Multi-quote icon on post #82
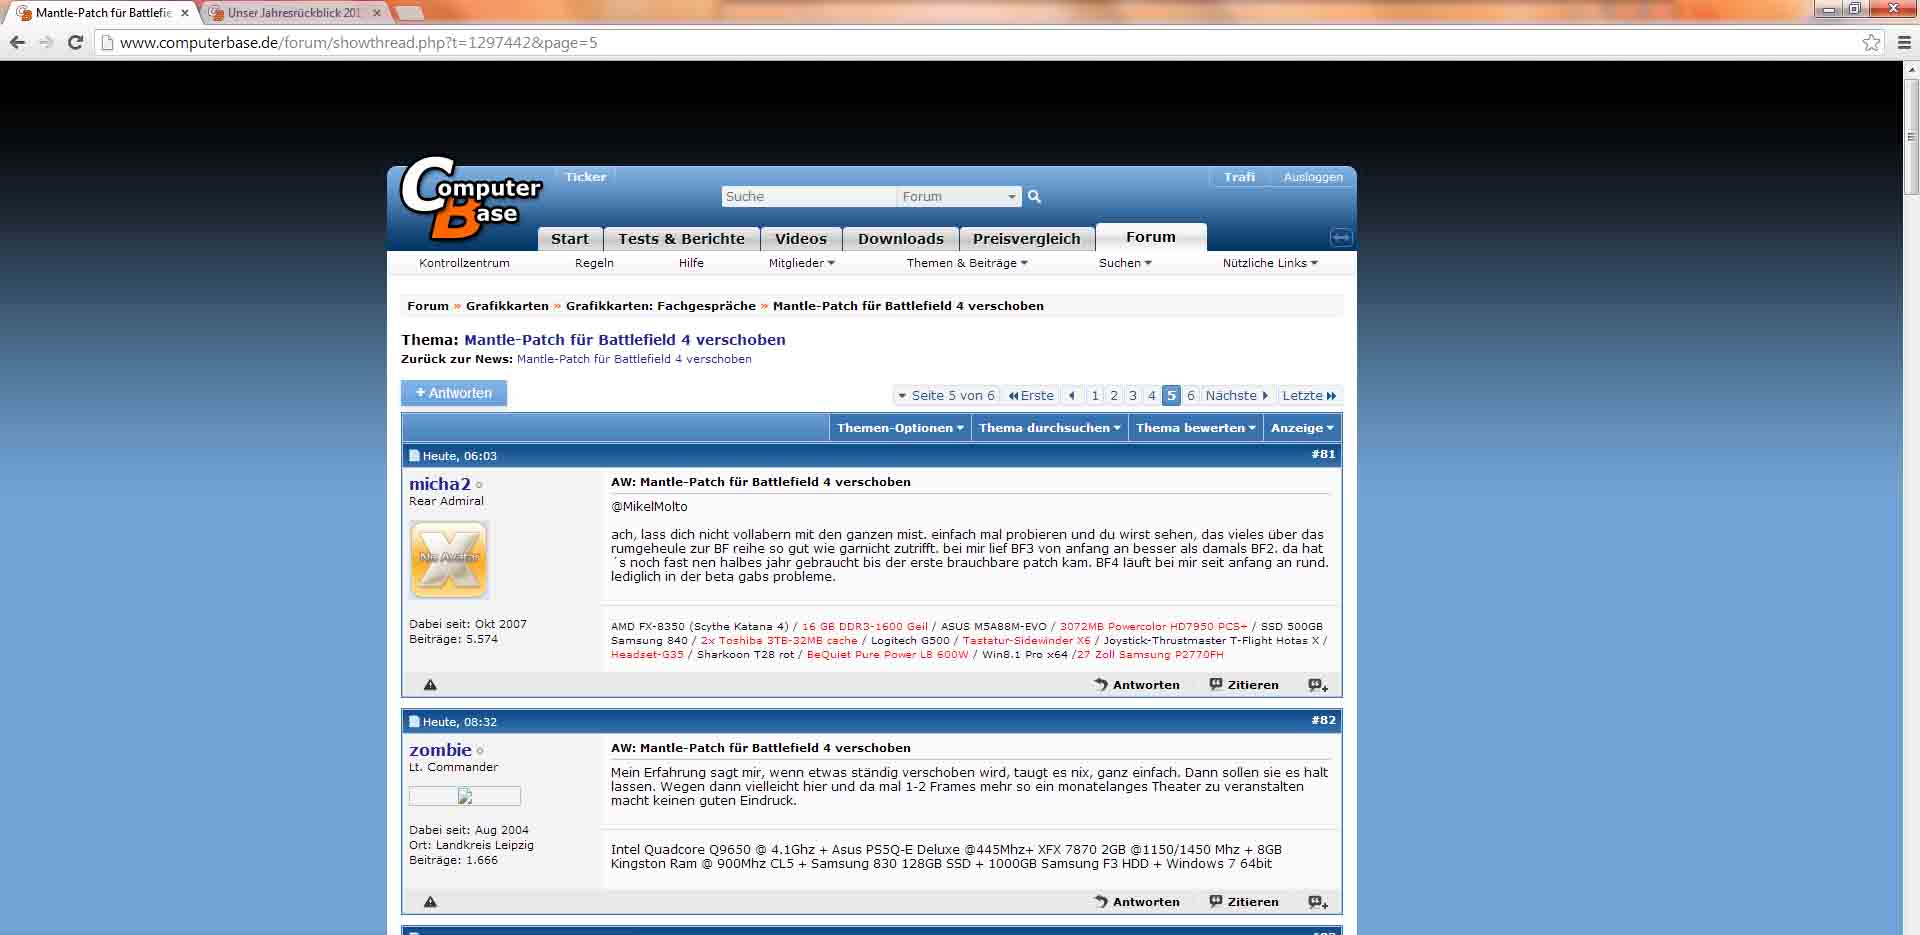 coord(1318,902)
